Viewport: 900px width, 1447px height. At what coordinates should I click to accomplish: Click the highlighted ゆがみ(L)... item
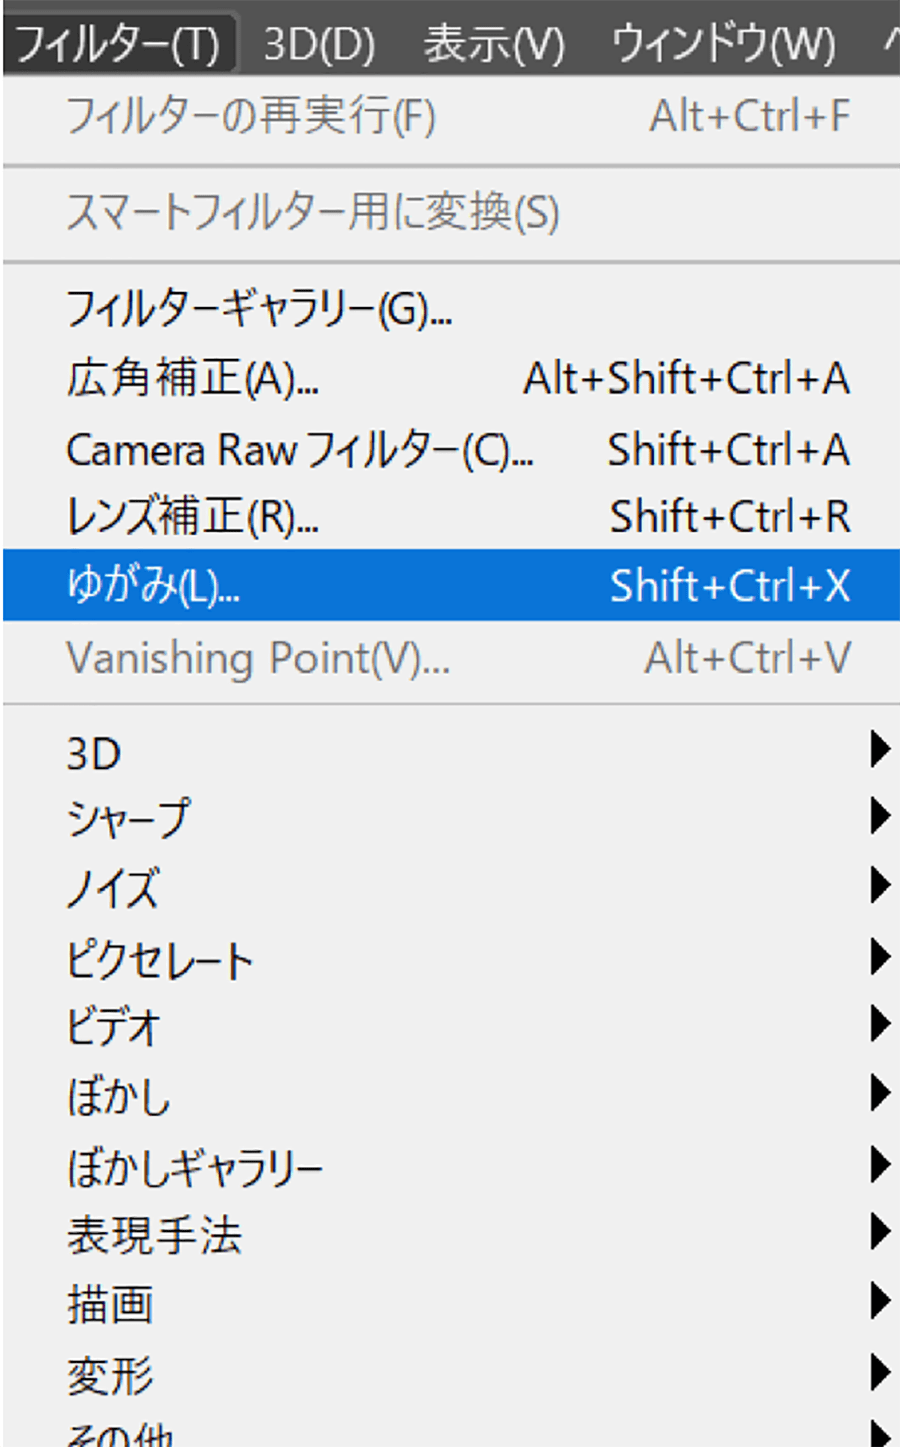pos(153,585)
